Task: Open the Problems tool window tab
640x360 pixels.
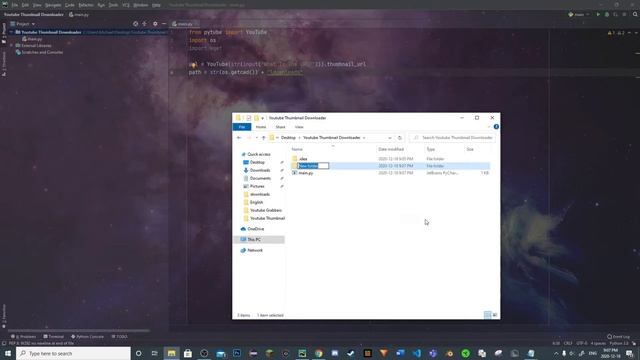Action: point(24,337)
